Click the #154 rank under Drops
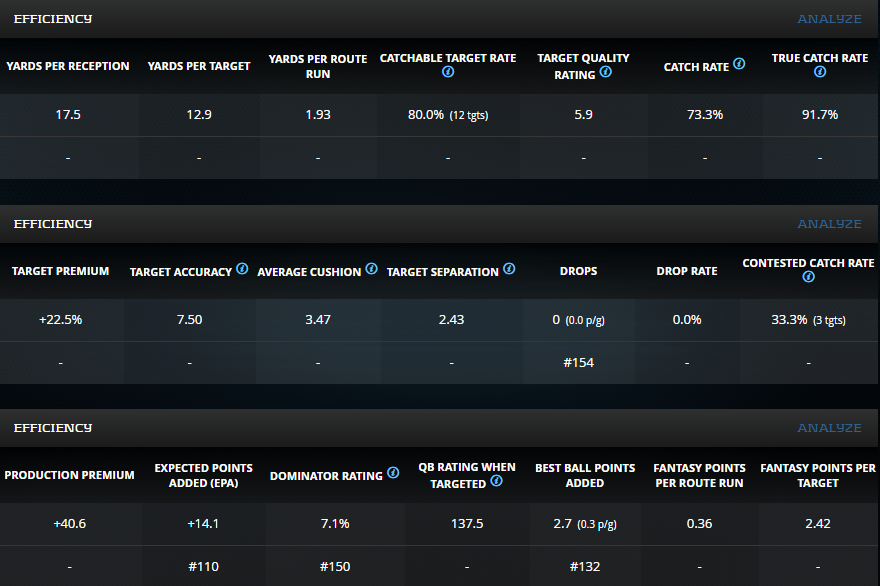This screenshot has width=880, height=586. tap(578, 362)
